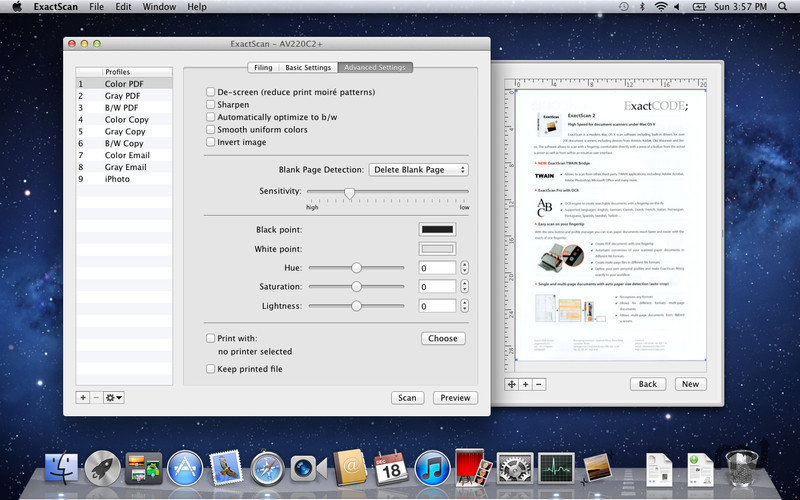
Task: Launch iTunes from the Dock
Action: point(432,468)
